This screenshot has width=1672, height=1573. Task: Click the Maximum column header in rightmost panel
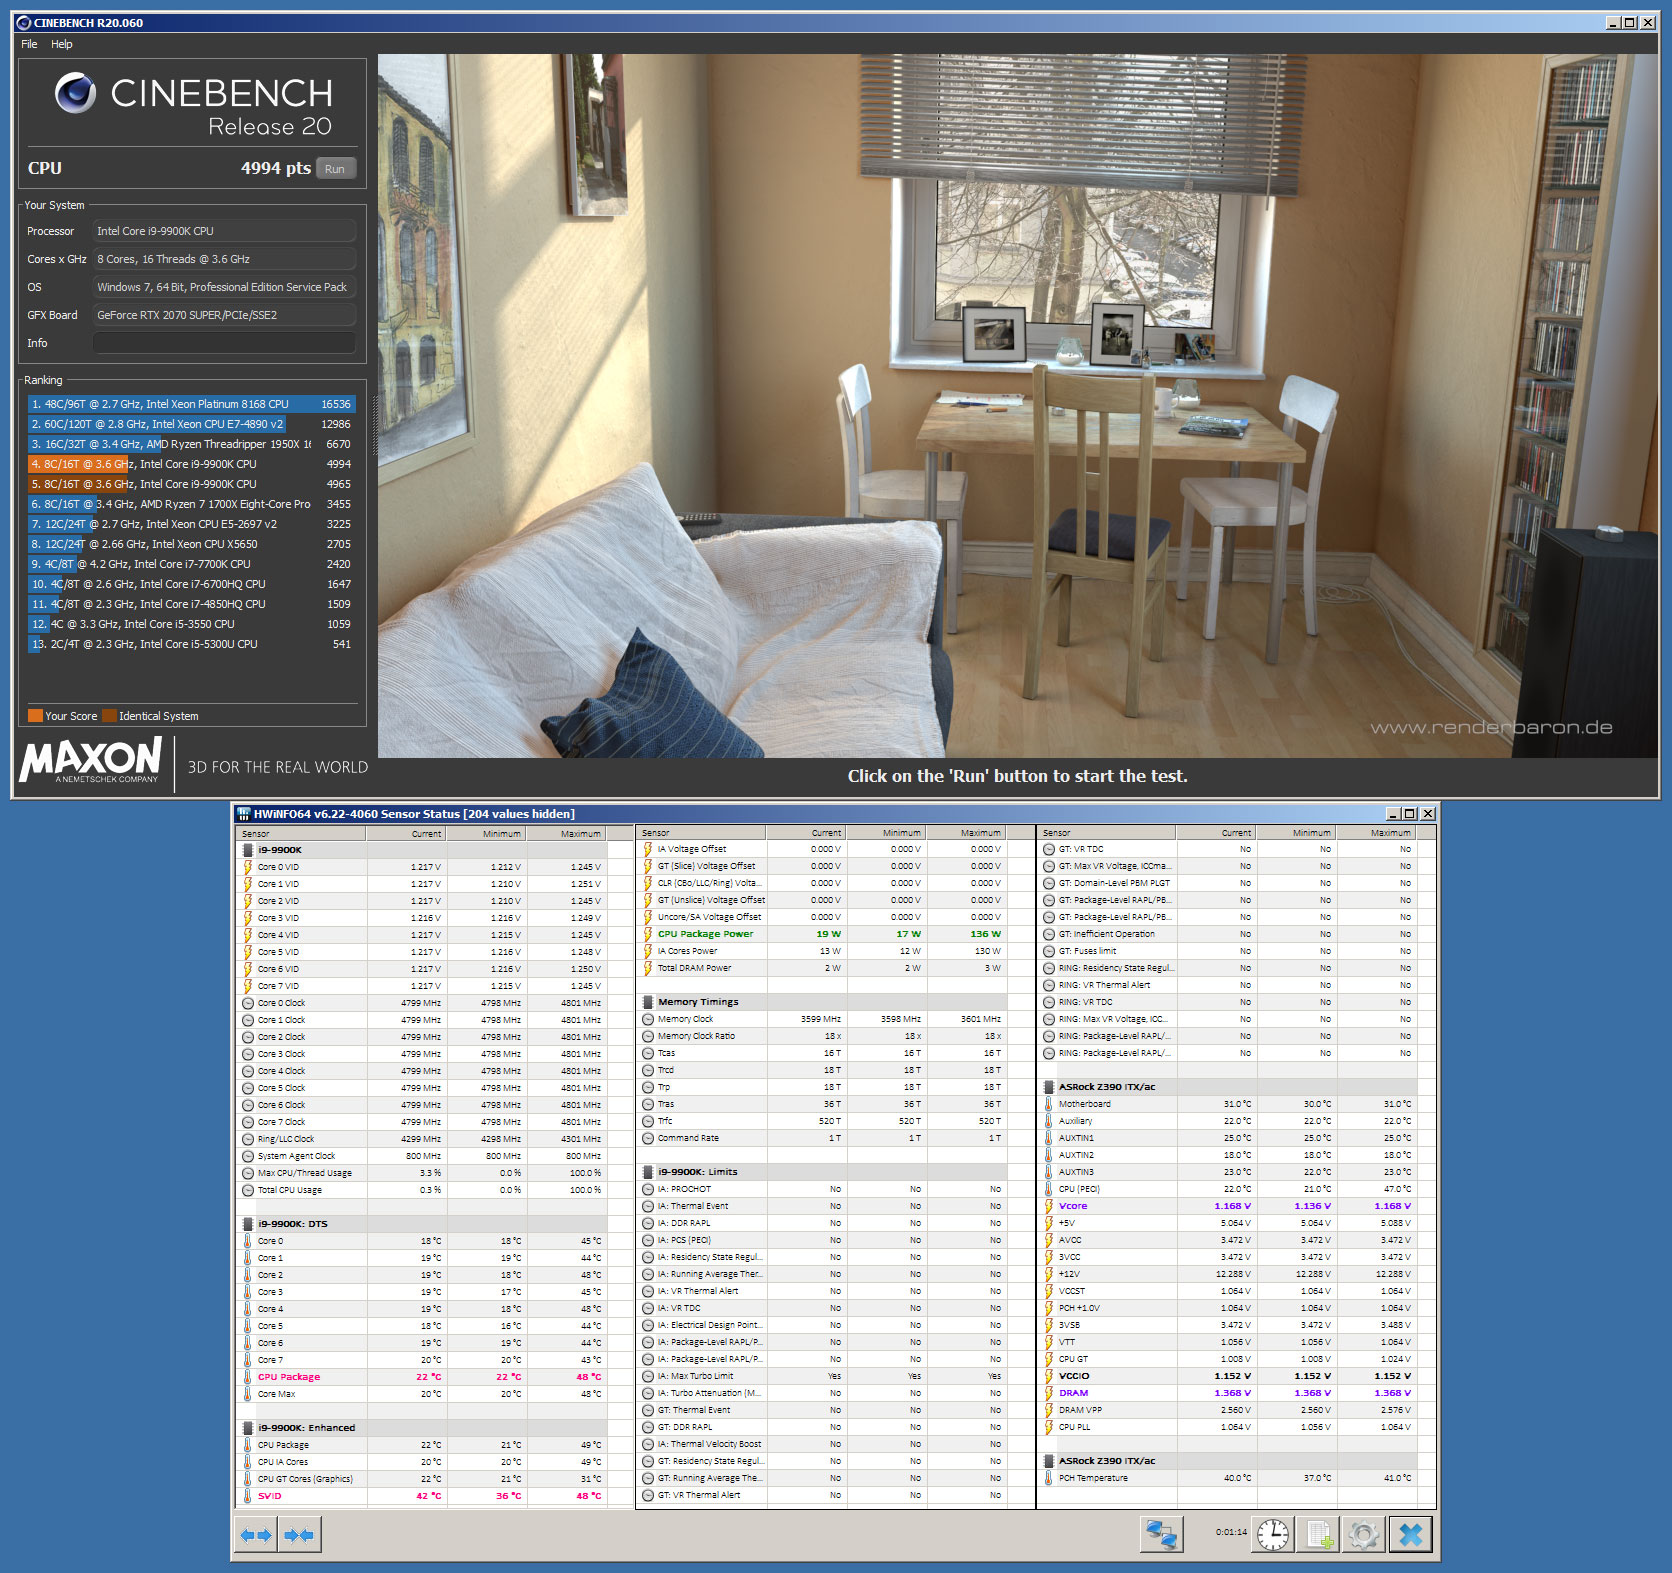(x=1376, y=833)
